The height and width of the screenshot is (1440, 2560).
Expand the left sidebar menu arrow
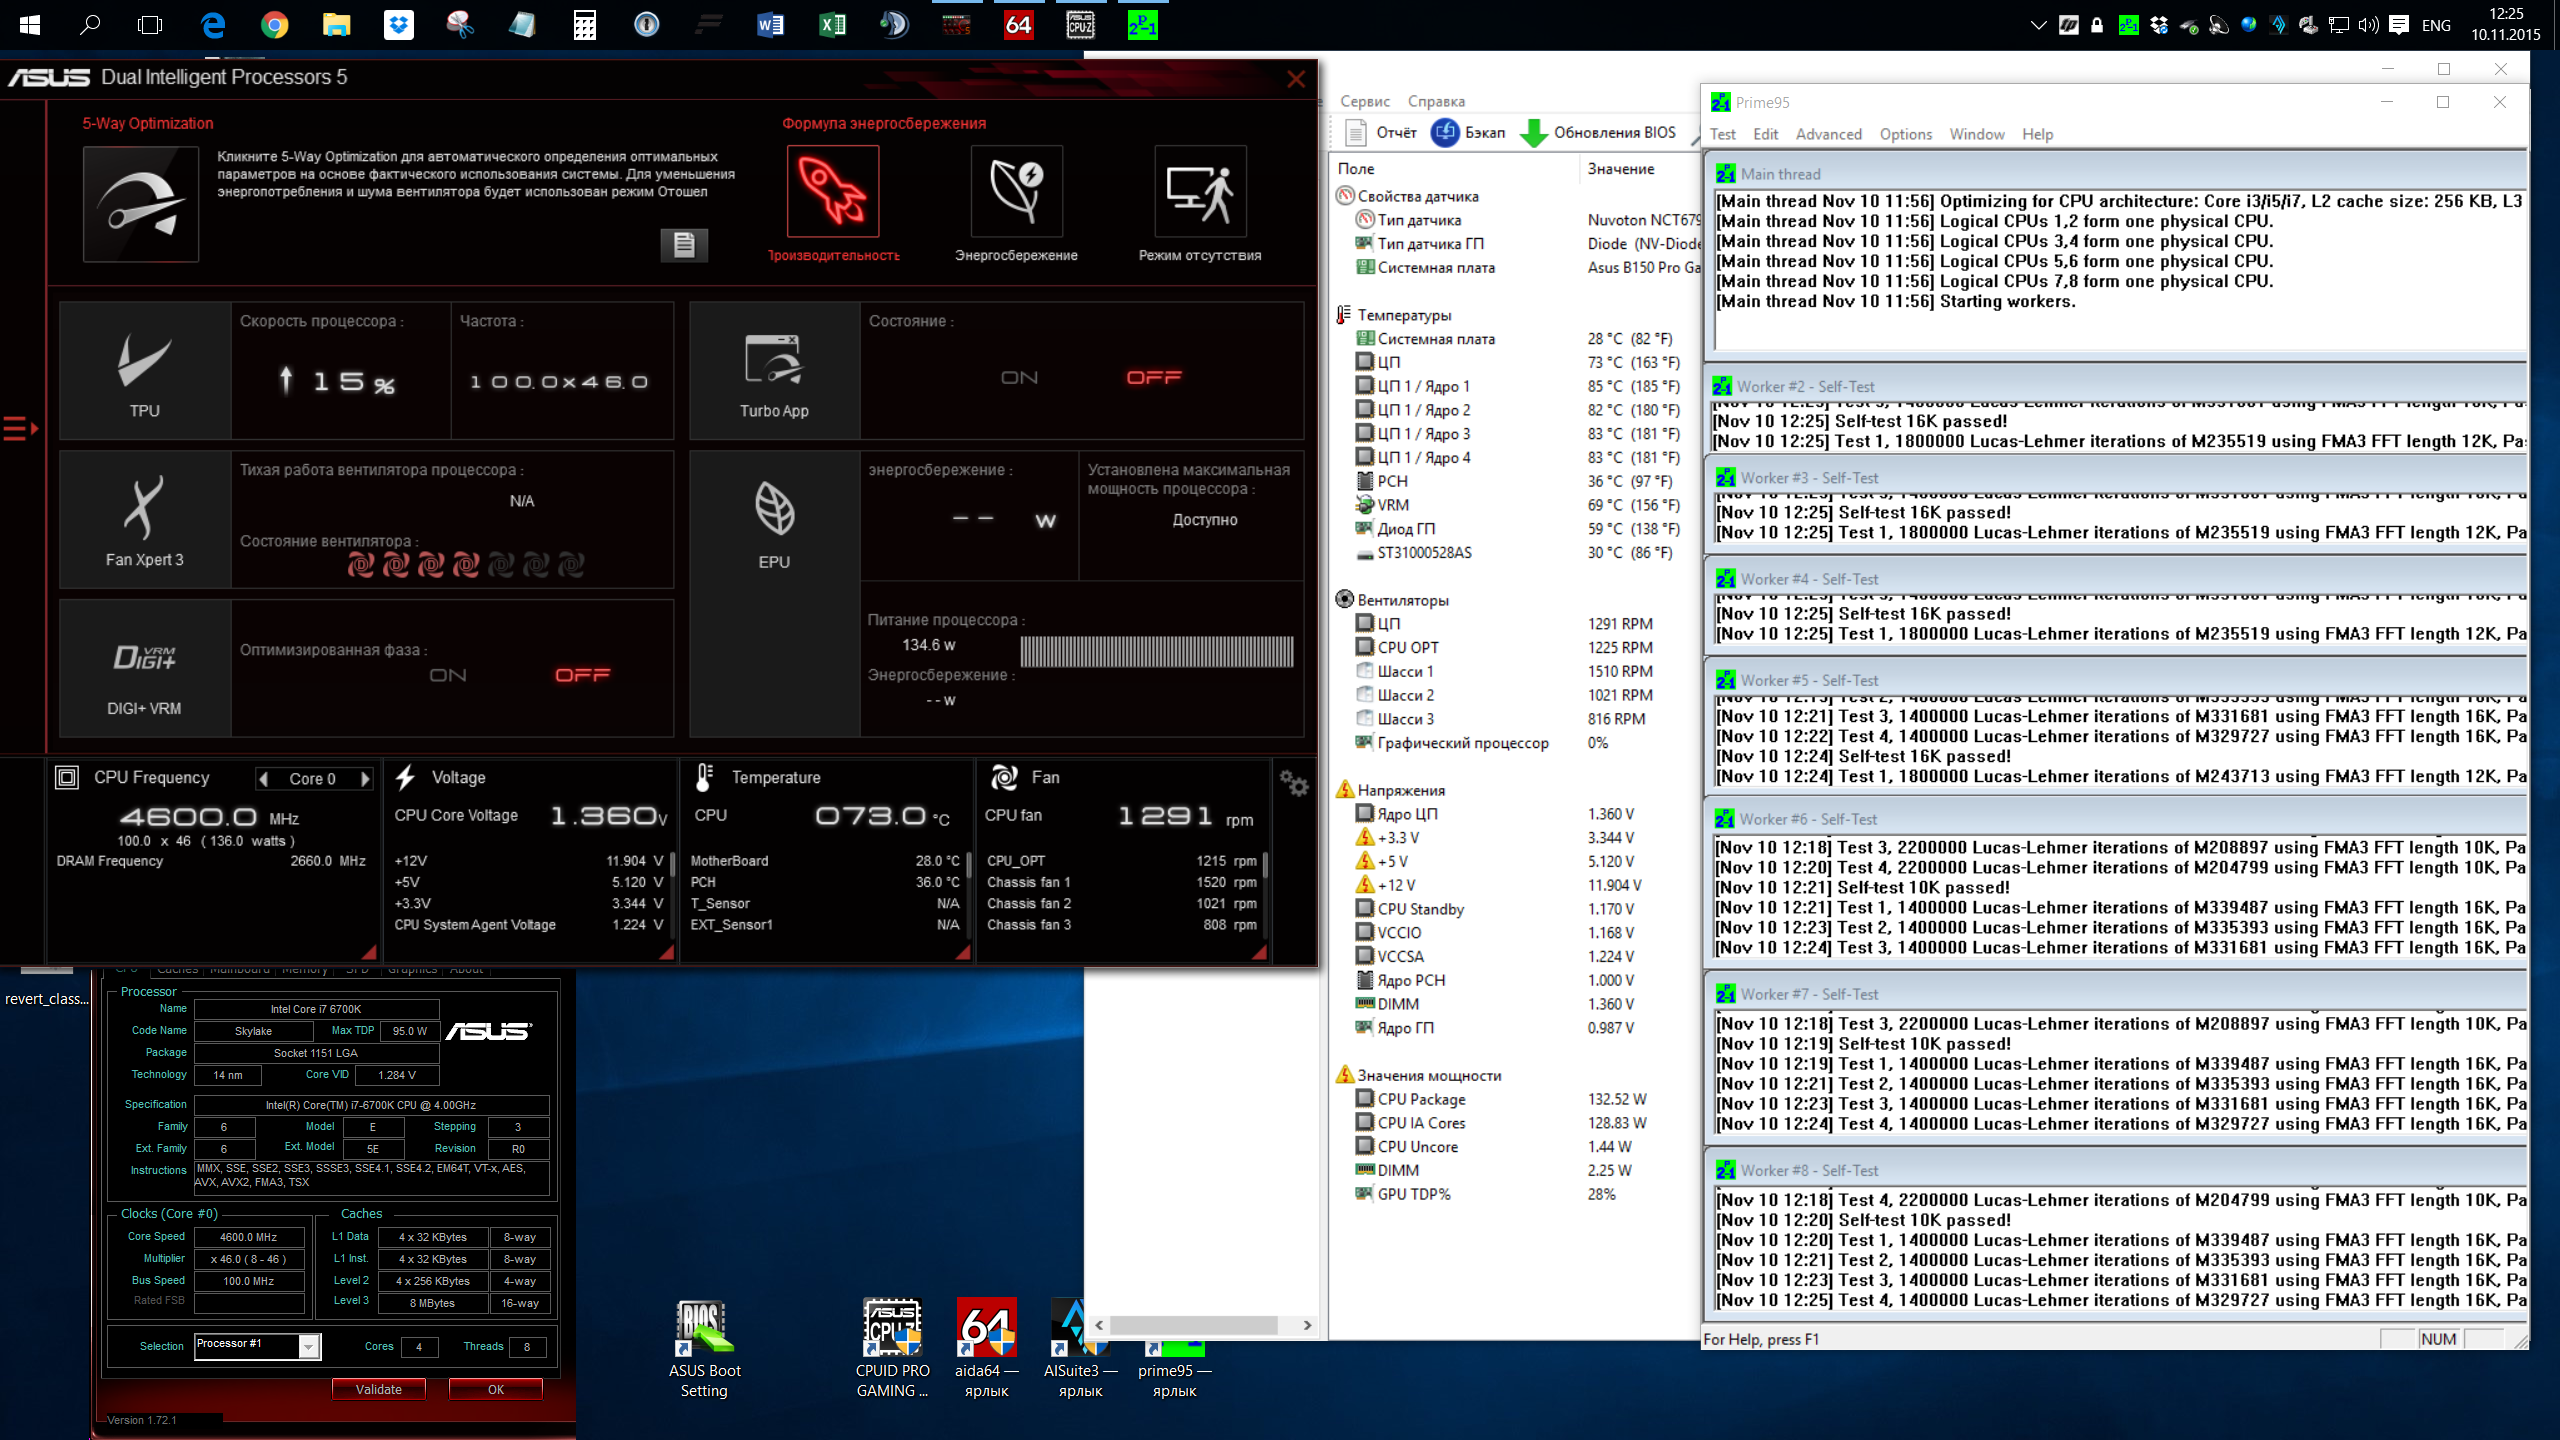pos(20,428)
